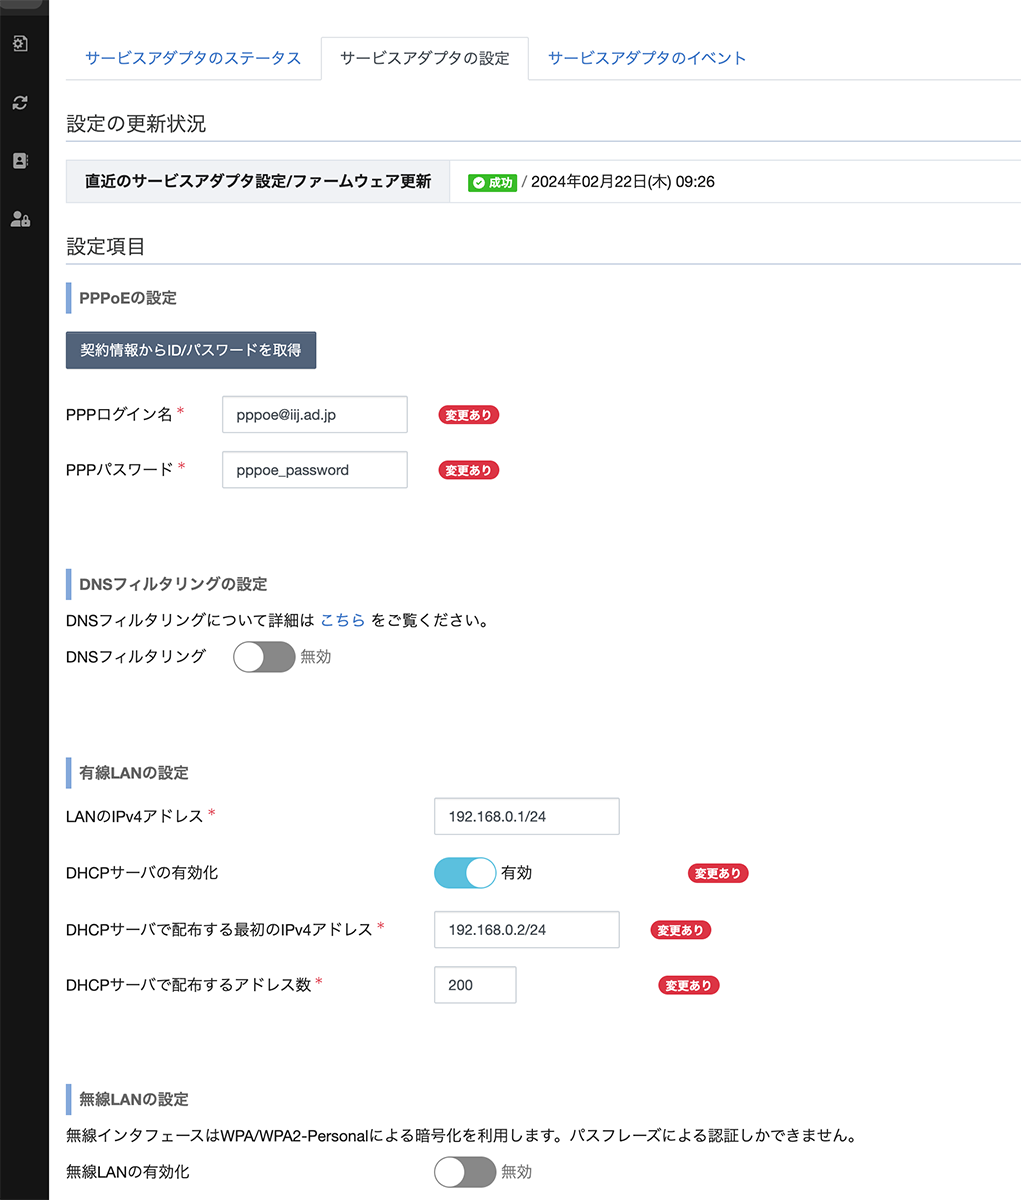The height and width of the screenshot is (1200, 1021).
Task: Click 変更あり badge beside DHCPサーバの有効化
Action: point(718,873)
